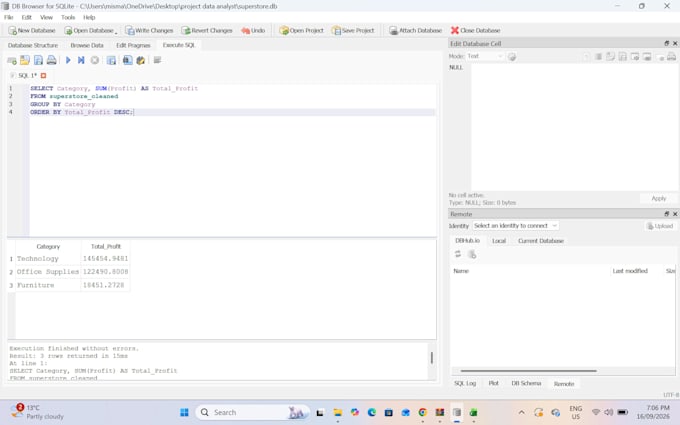Open the Edit menu
The height and width of the screenshot is (425, 680).
point(26,17)
